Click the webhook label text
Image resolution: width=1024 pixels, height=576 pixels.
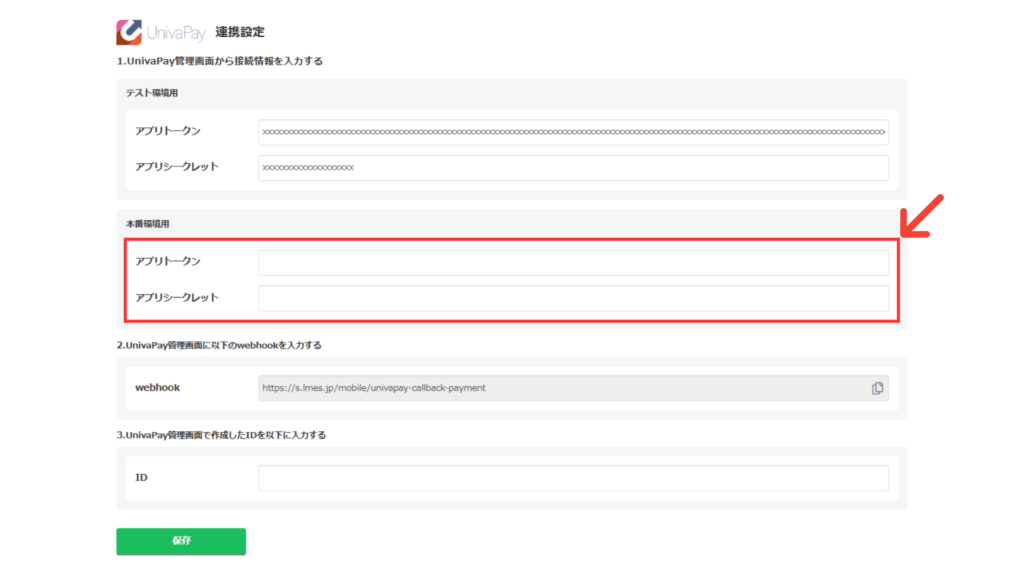pyautogui.click(x=158, y=387)
